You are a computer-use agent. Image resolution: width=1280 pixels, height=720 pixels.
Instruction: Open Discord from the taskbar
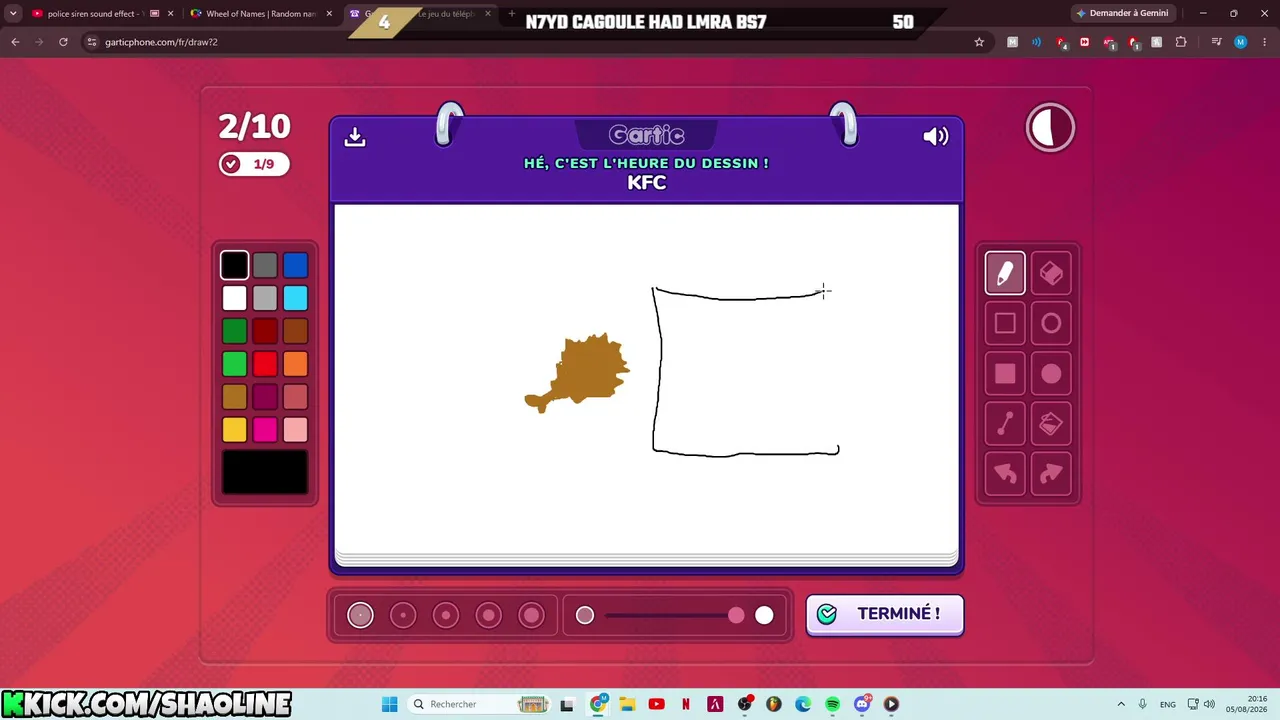[862, 704]
